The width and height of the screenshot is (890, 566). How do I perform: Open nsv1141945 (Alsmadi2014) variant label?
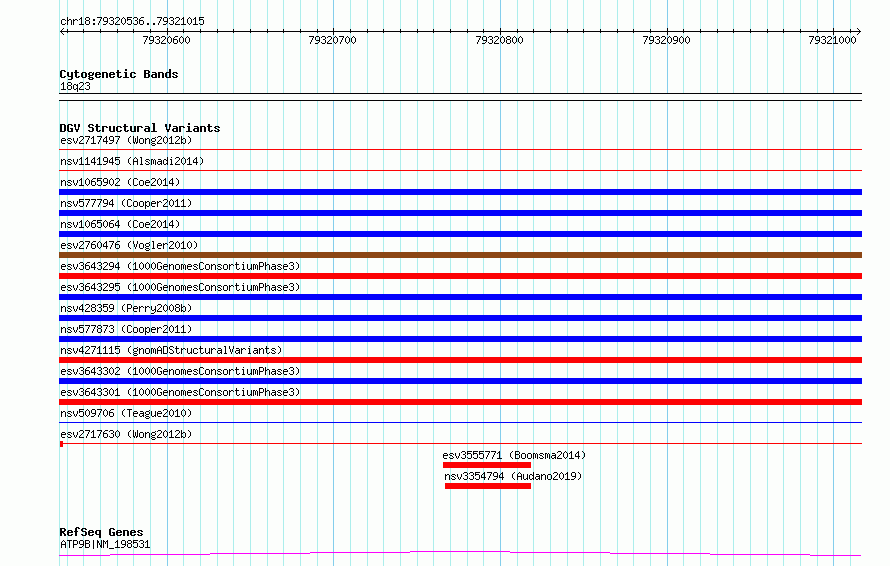(x=132, y=161)
